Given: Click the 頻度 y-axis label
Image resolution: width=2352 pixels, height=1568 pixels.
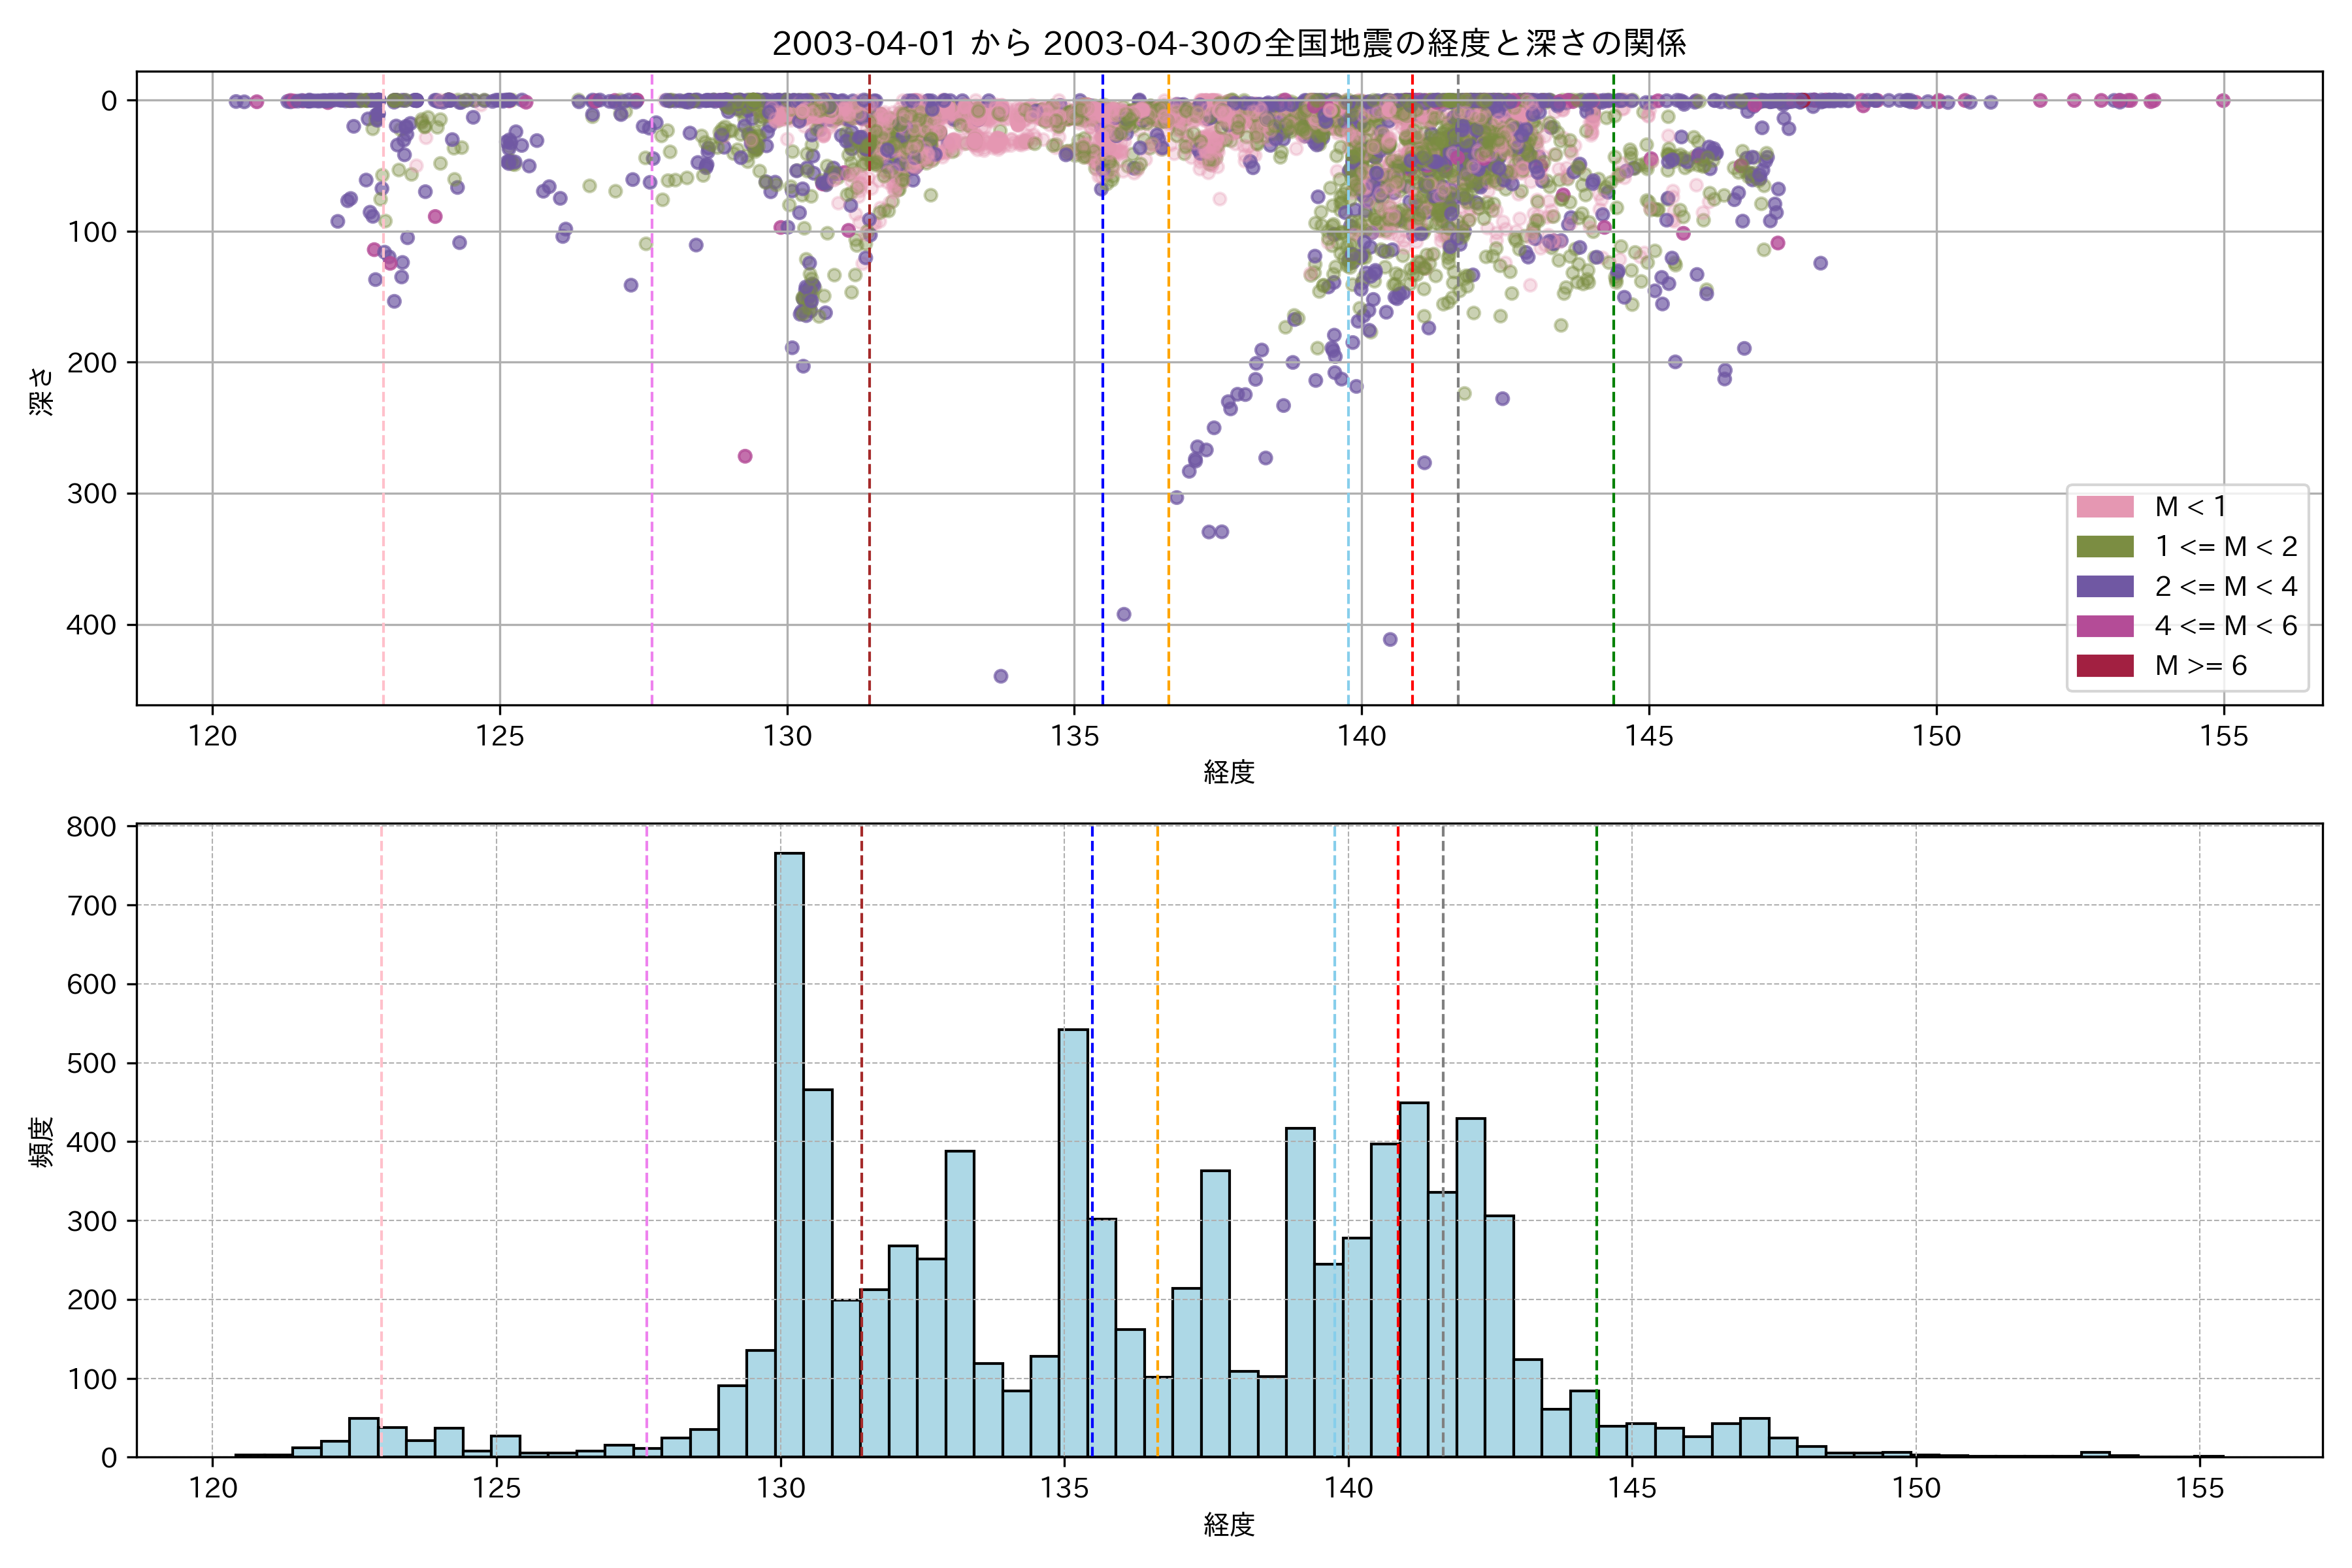Looking at the screenshot, I should [42, 1142].
